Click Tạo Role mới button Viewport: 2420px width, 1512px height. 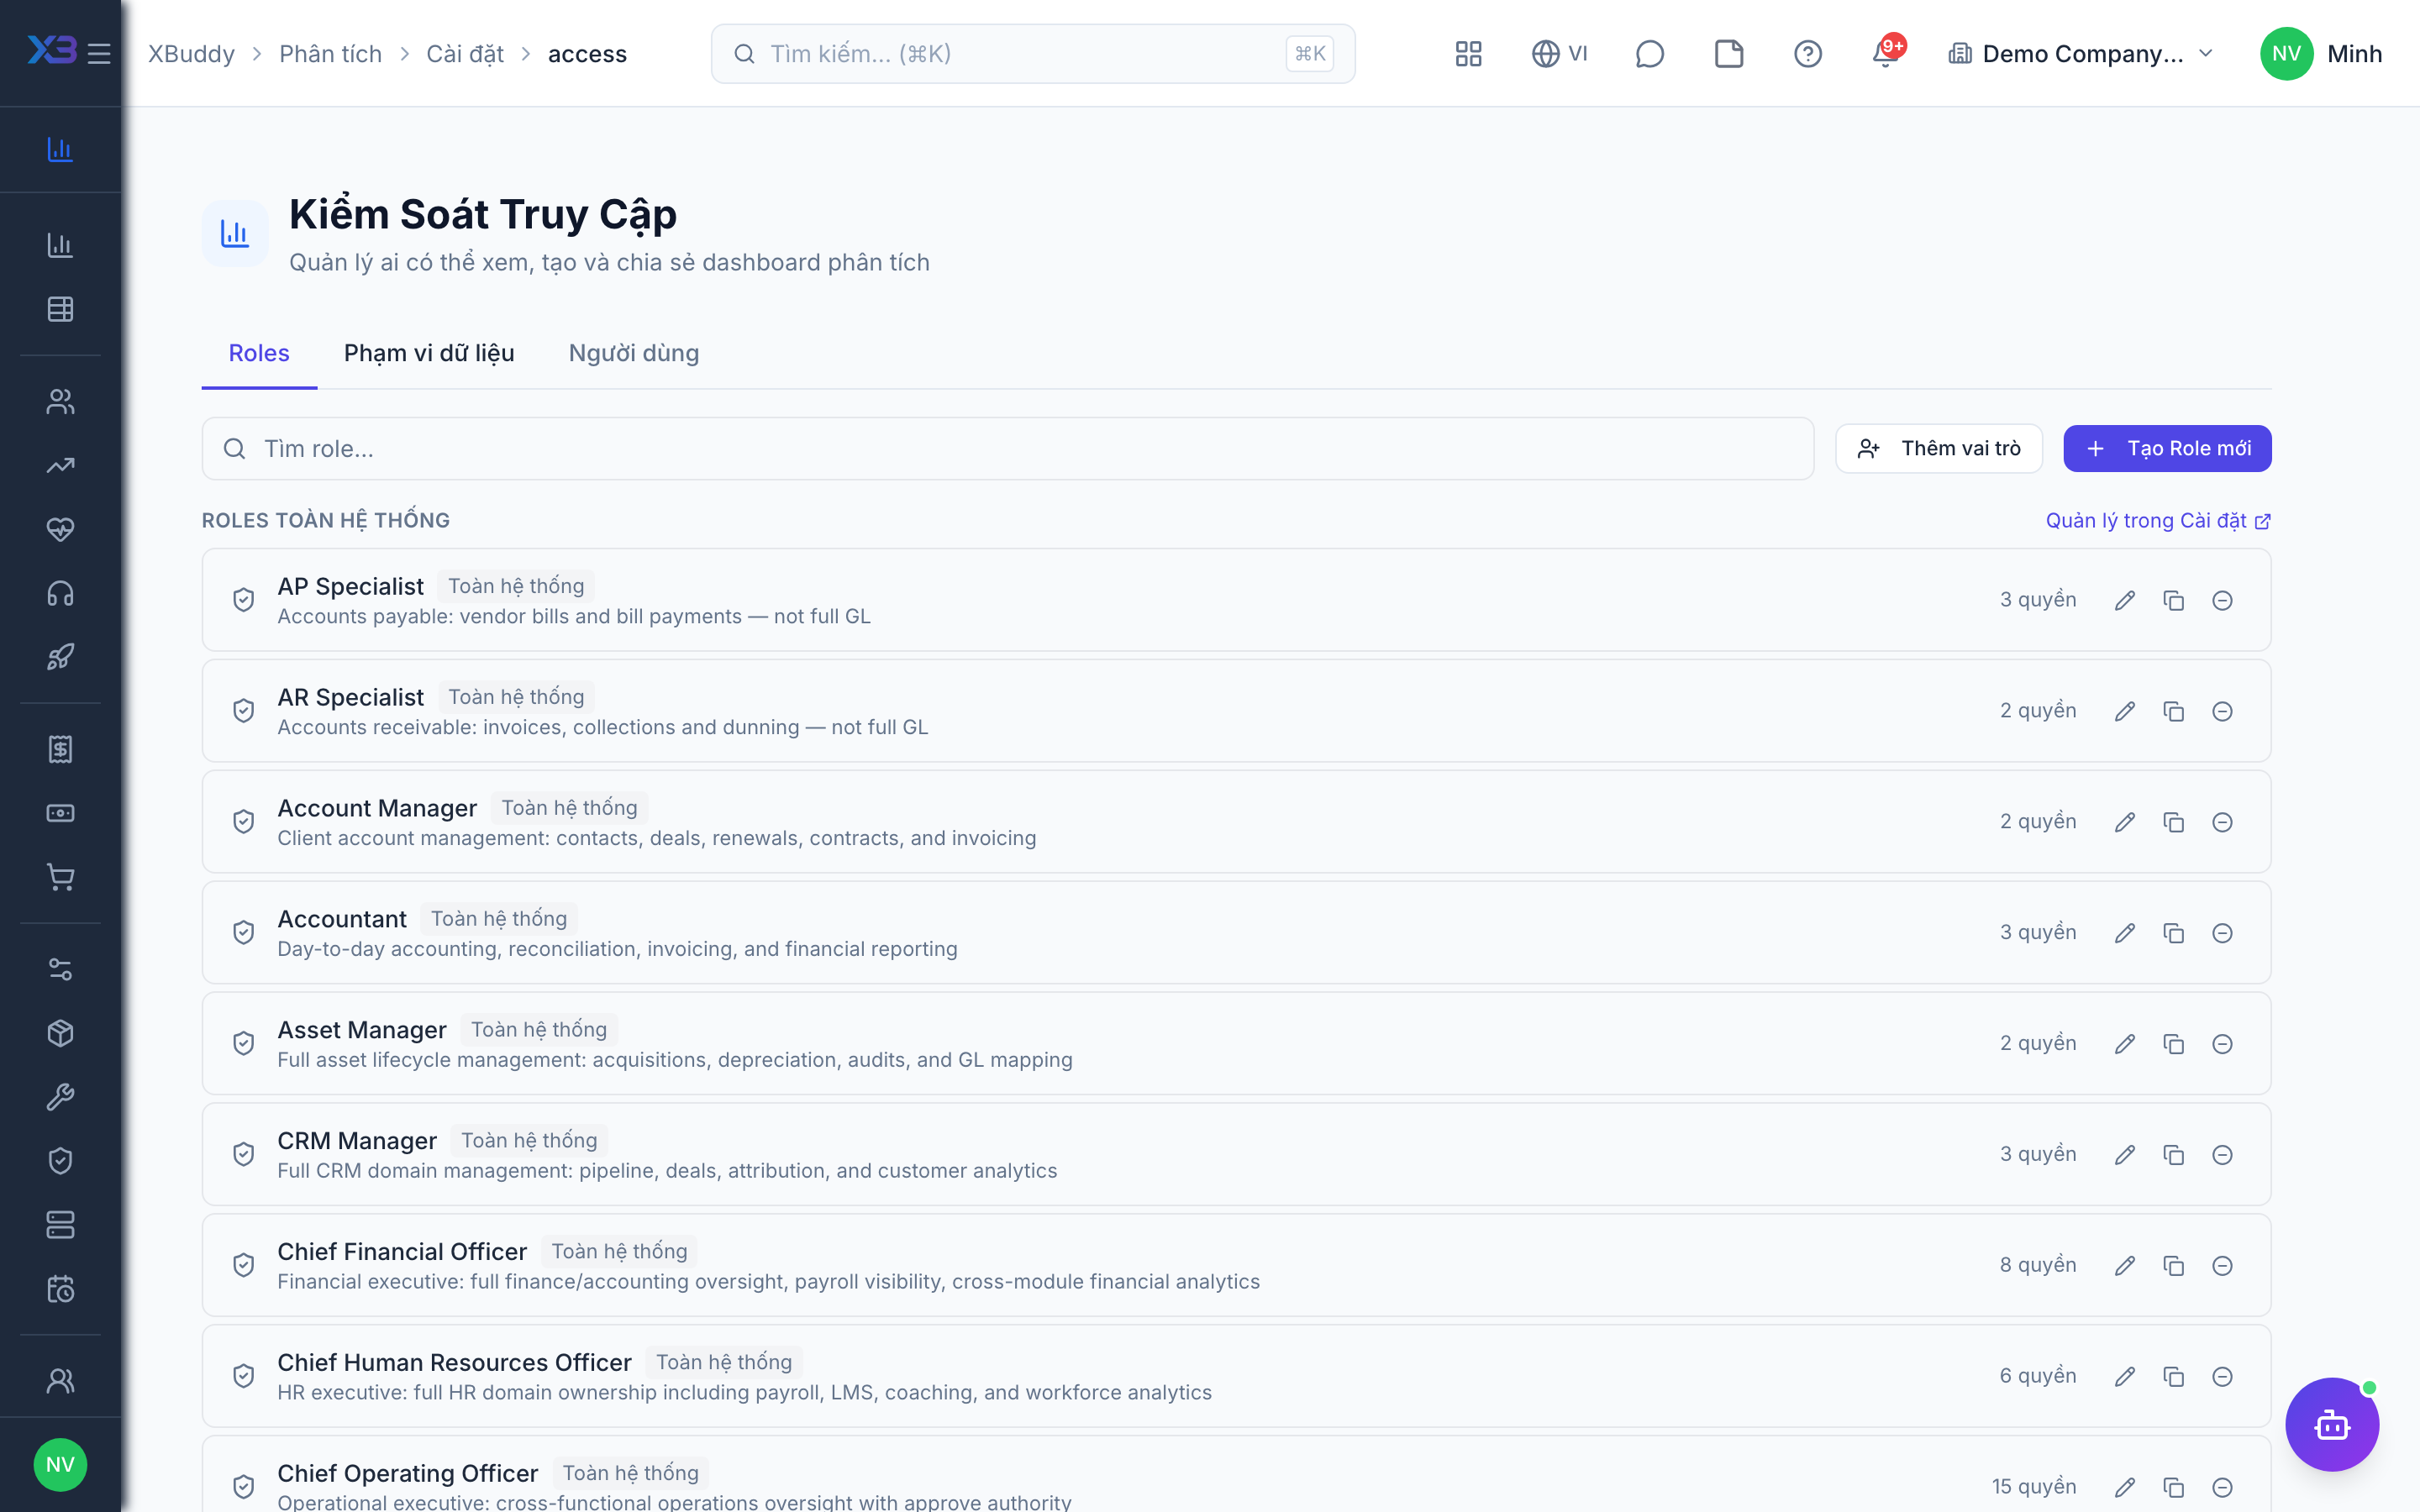tap(2167, 448)
